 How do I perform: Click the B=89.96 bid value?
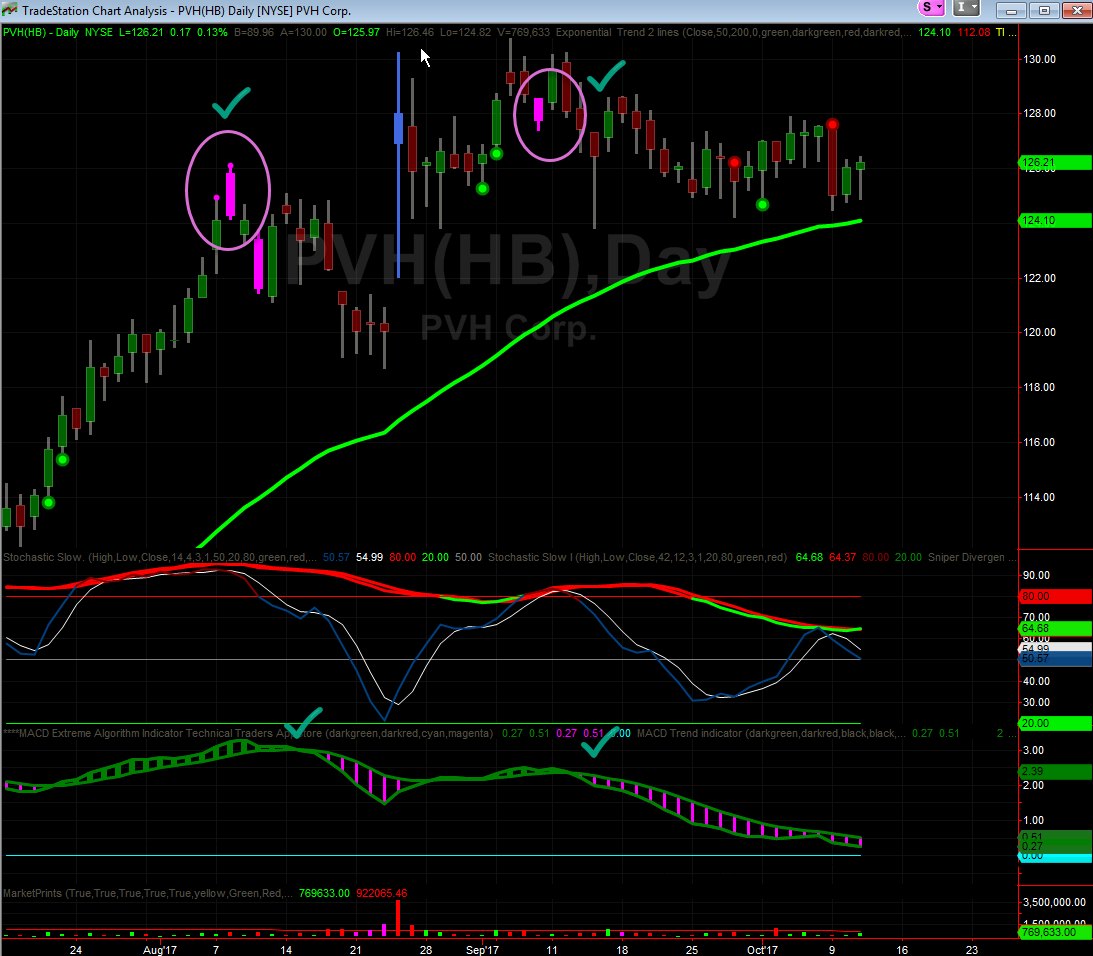(254, 32)
